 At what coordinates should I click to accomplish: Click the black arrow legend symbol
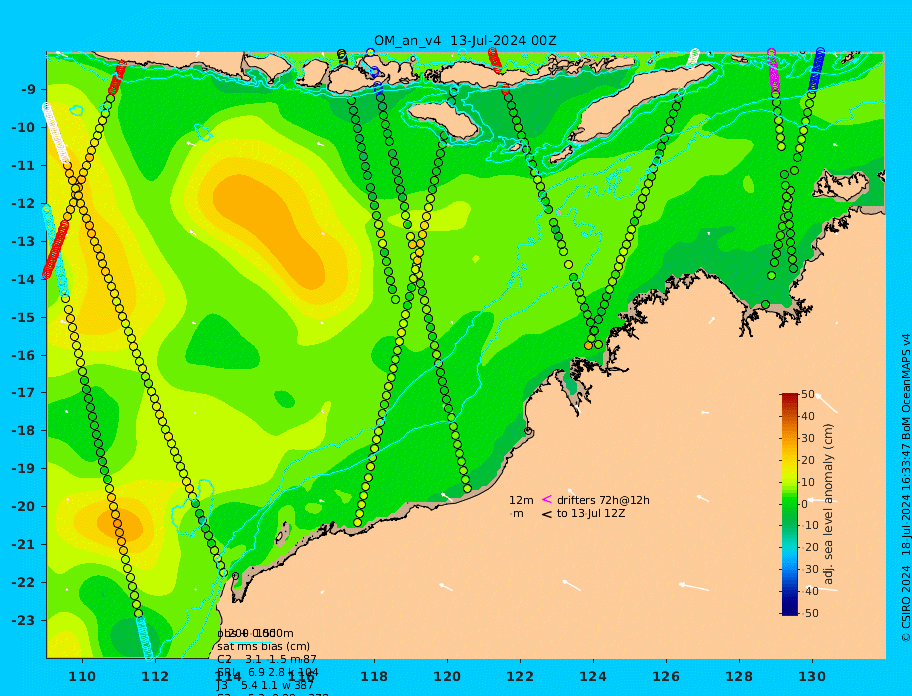pos(547,514)
